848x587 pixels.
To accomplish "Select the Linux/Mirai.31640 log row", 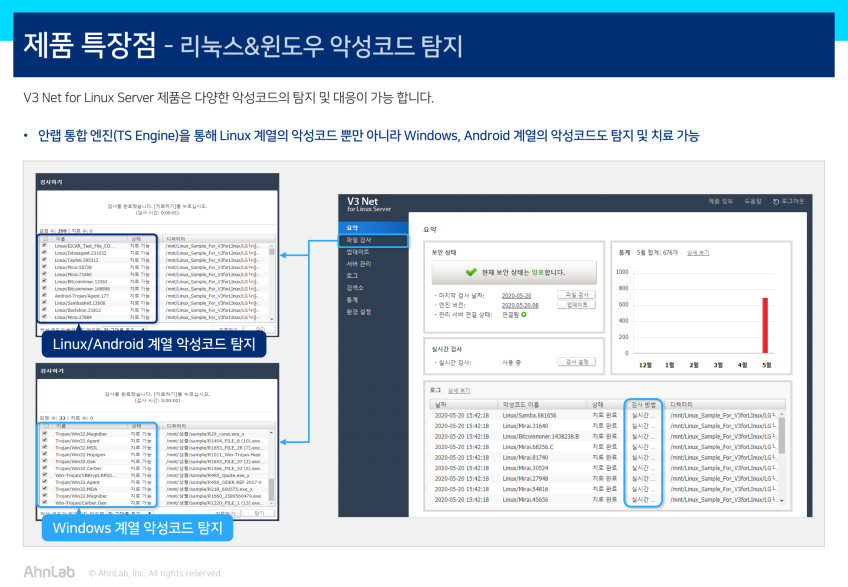I will tap(604, 426).
